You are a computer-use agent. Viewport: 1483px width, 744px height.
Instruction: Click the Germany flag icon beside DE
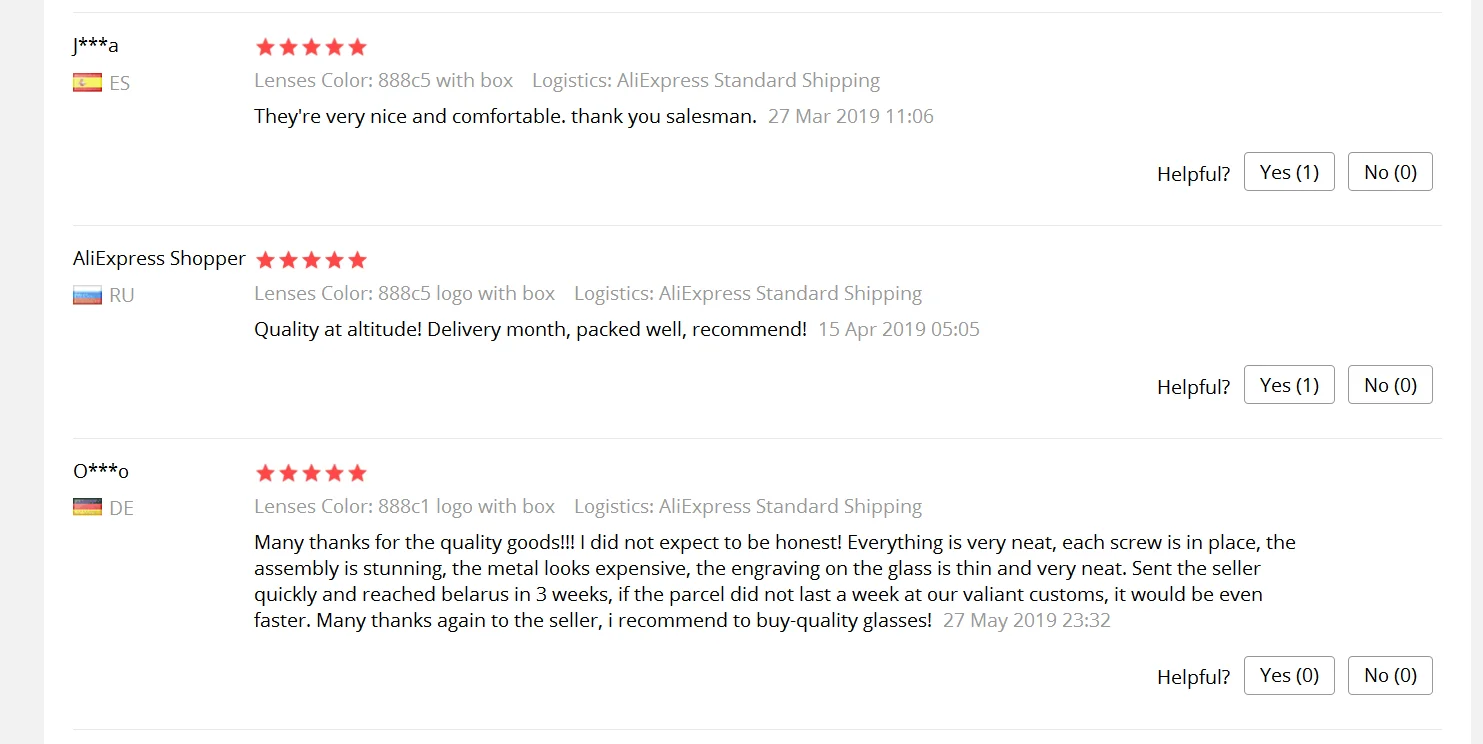[x=87, y=508]
